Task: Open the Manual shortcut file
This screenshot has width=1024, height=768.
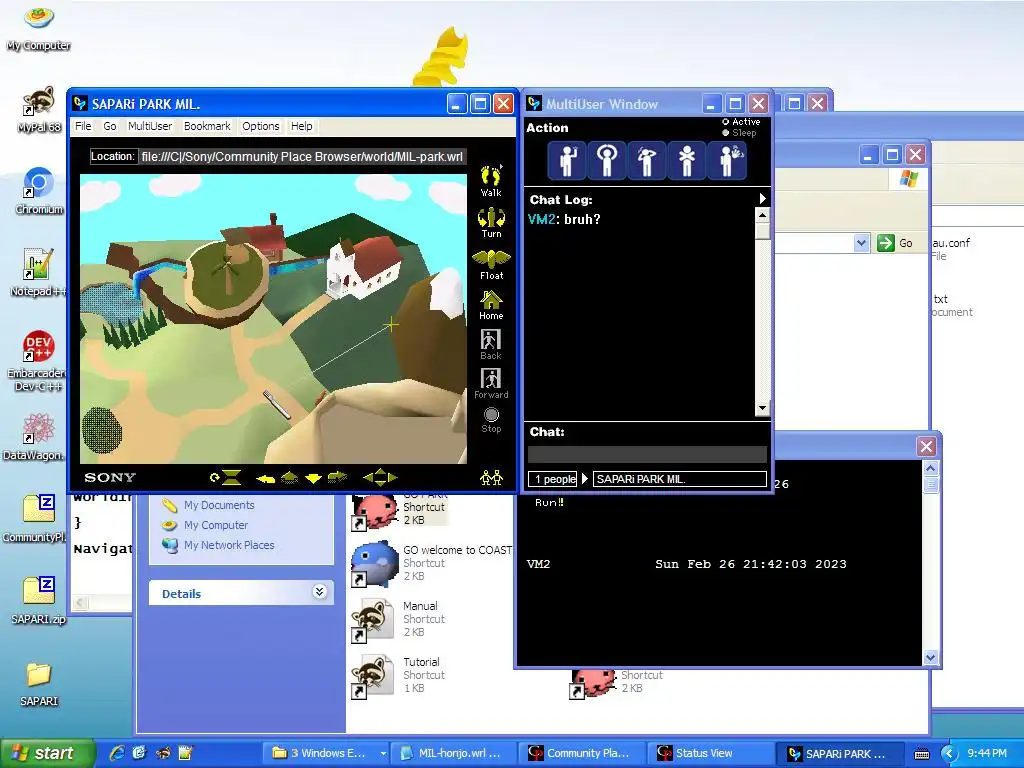Action: [x=398, y=618]
